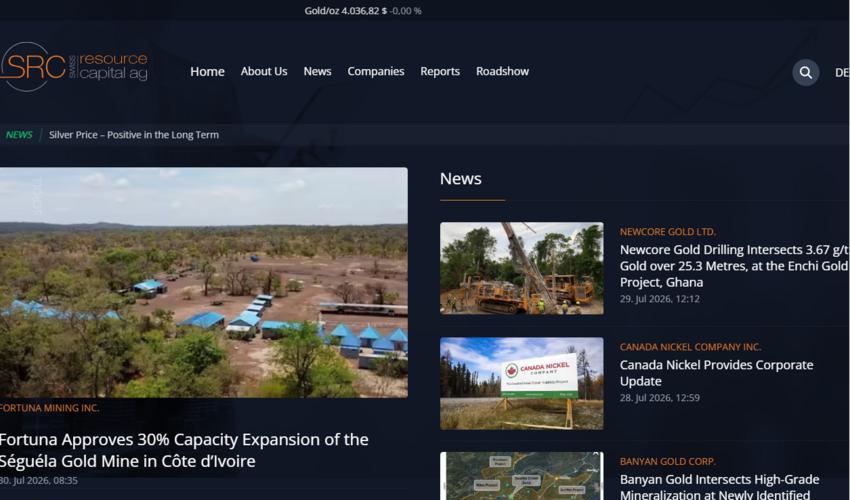Open the Reports menu item
This screenshot has width=850, height=500.
pyautogui.click(x=440, y=72)
